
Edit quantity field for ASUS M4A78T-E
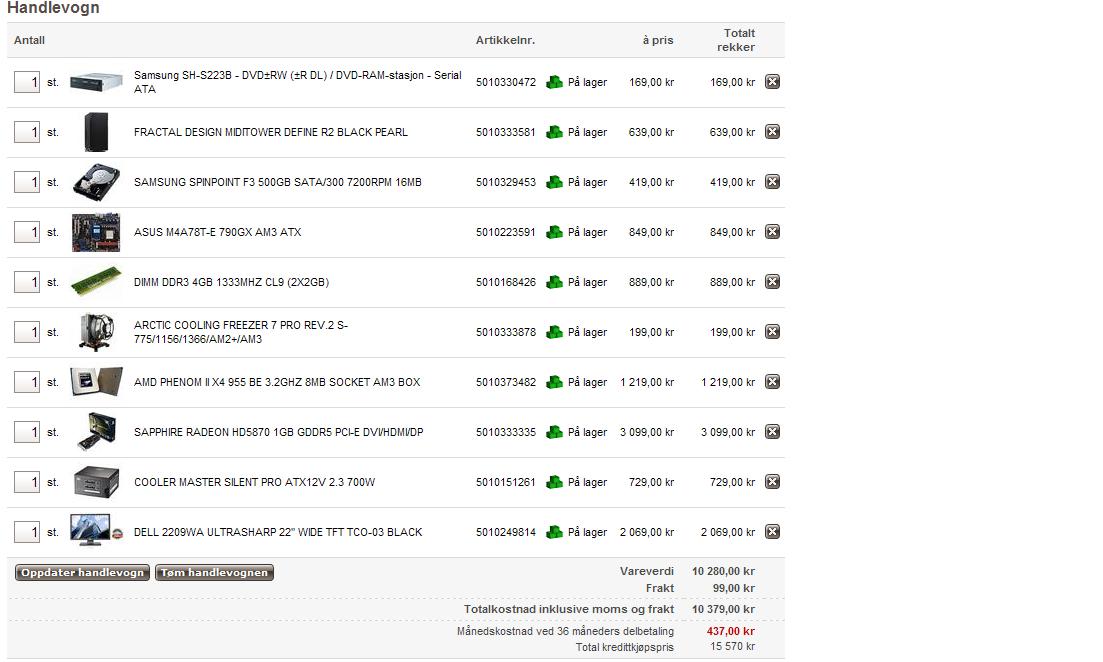pyautogui.click(x=27, y=232)
